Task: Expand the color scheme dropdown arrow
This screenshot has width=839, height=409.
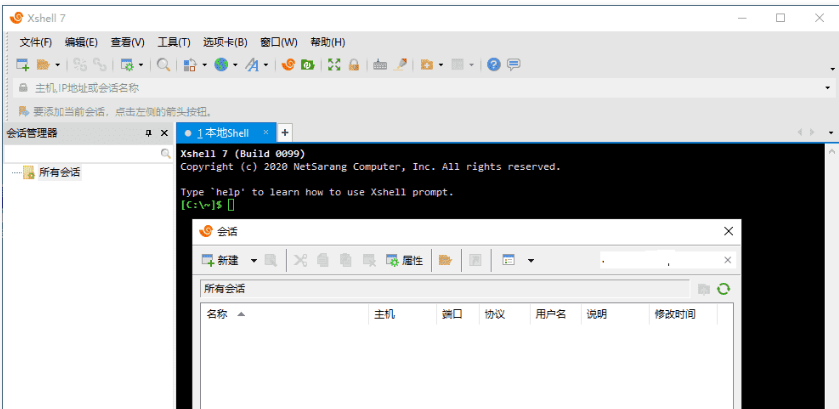Action: tap(204, 65)
